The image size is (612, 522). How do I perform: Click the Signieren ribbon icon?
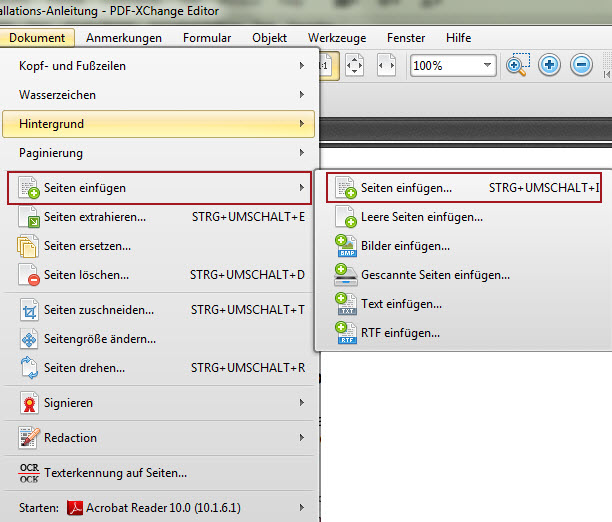(x=29, y=403)
